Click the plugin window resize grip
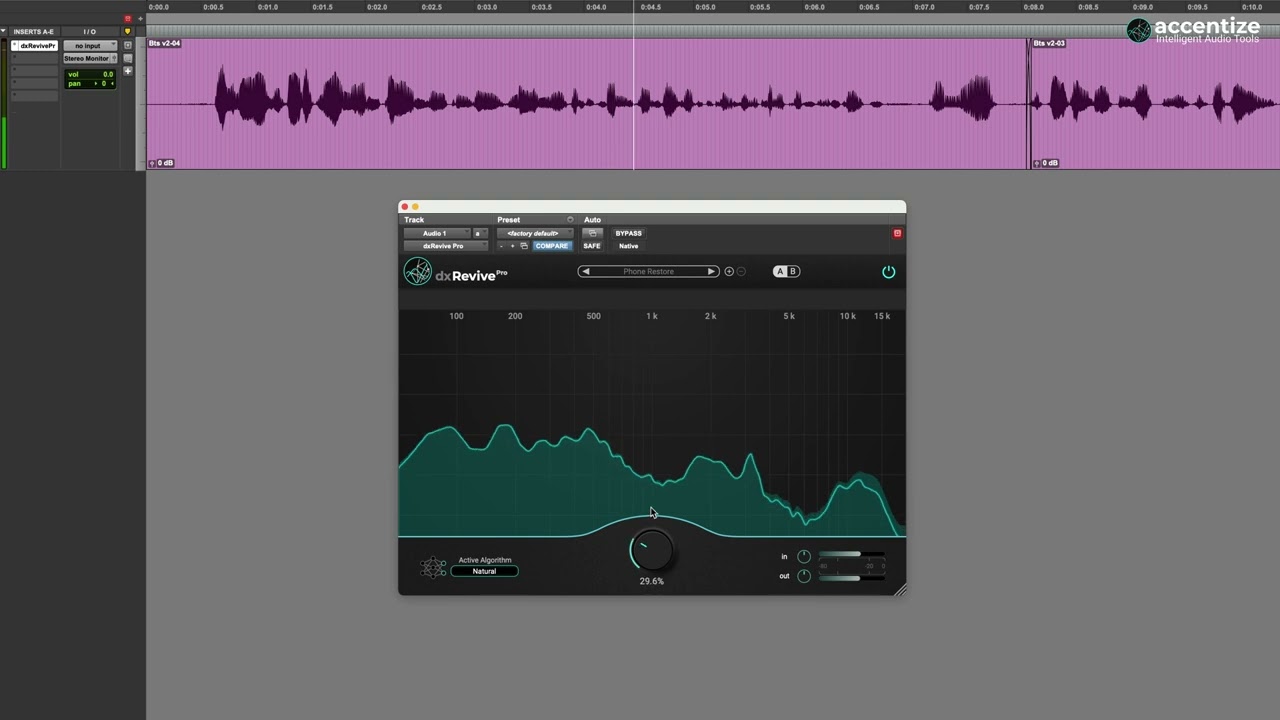 click(x=900, y=590)
